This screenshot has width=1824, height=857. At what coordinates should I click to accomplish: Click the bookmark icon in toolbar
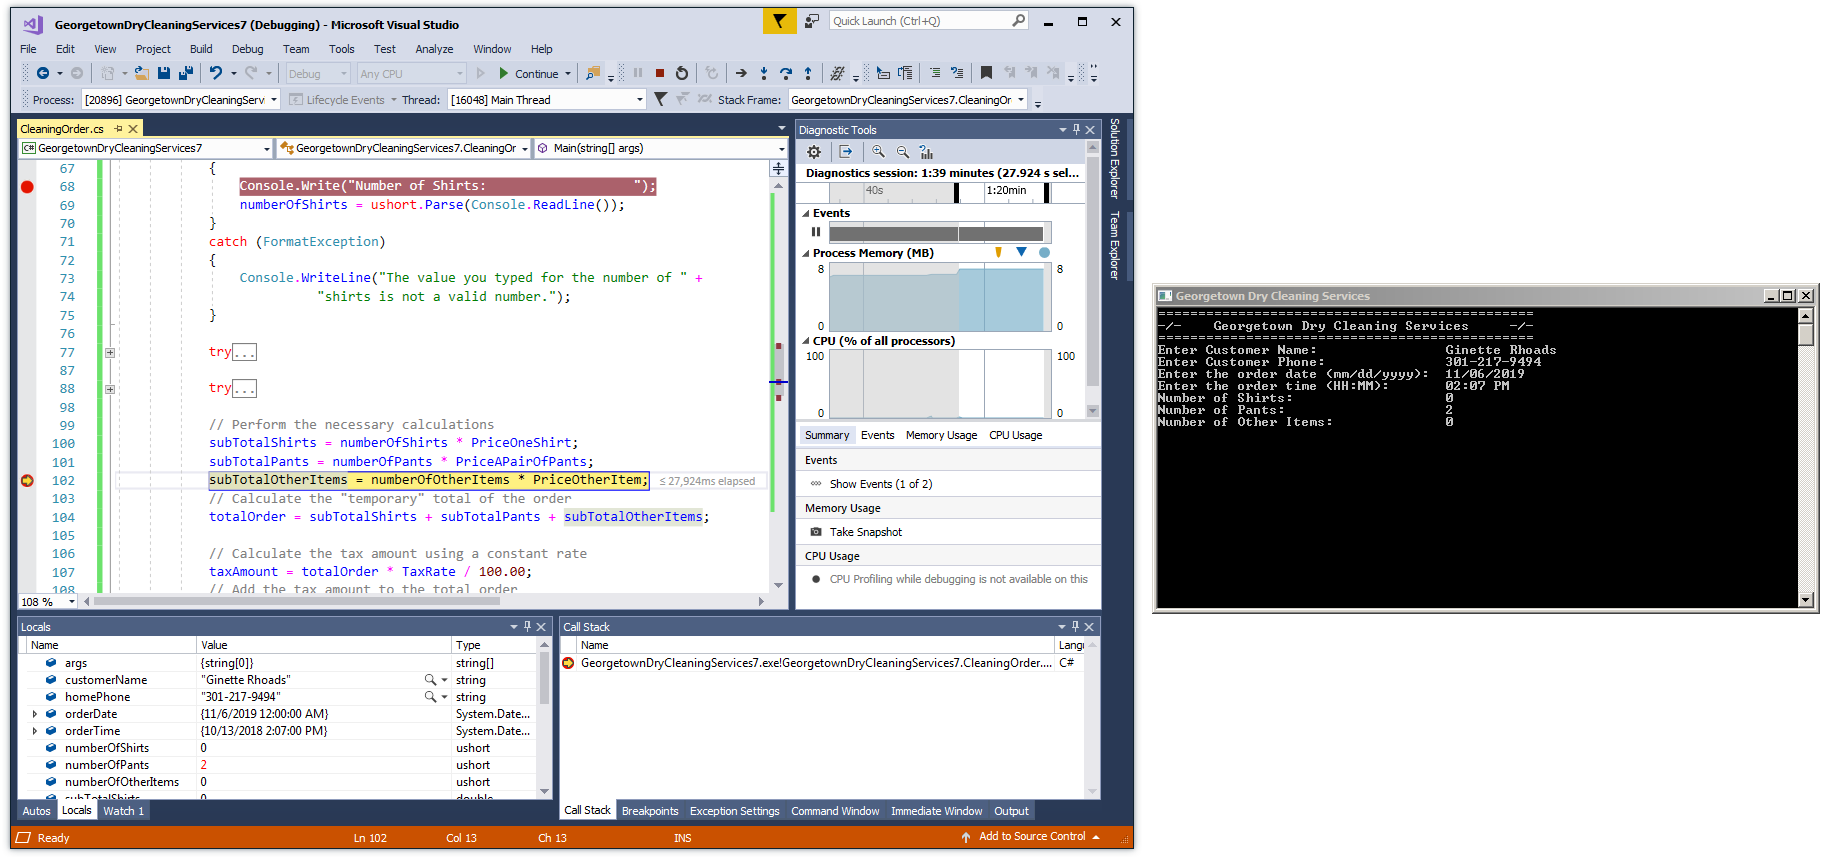(986, 73)
